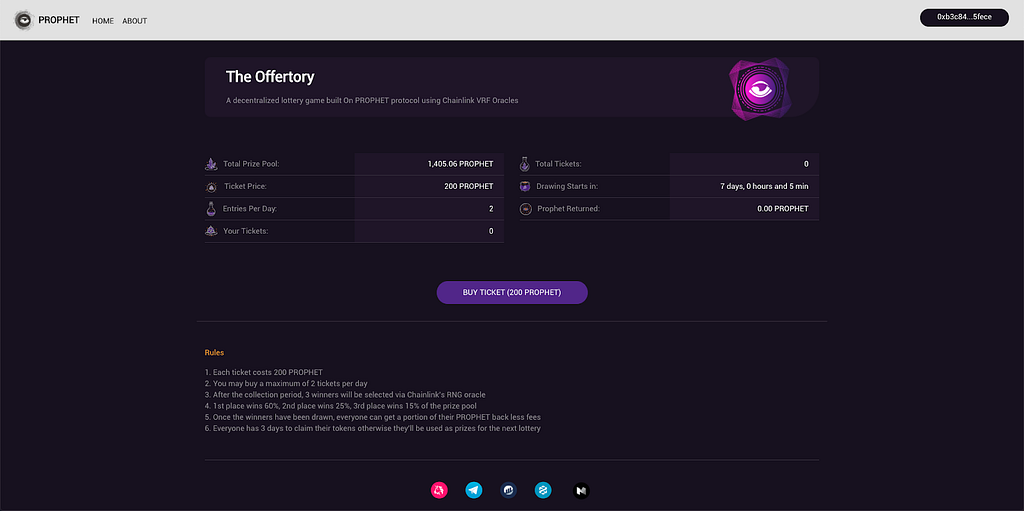Click the '1,405.06 PROPHET' prize value

(x=460, y=164)
